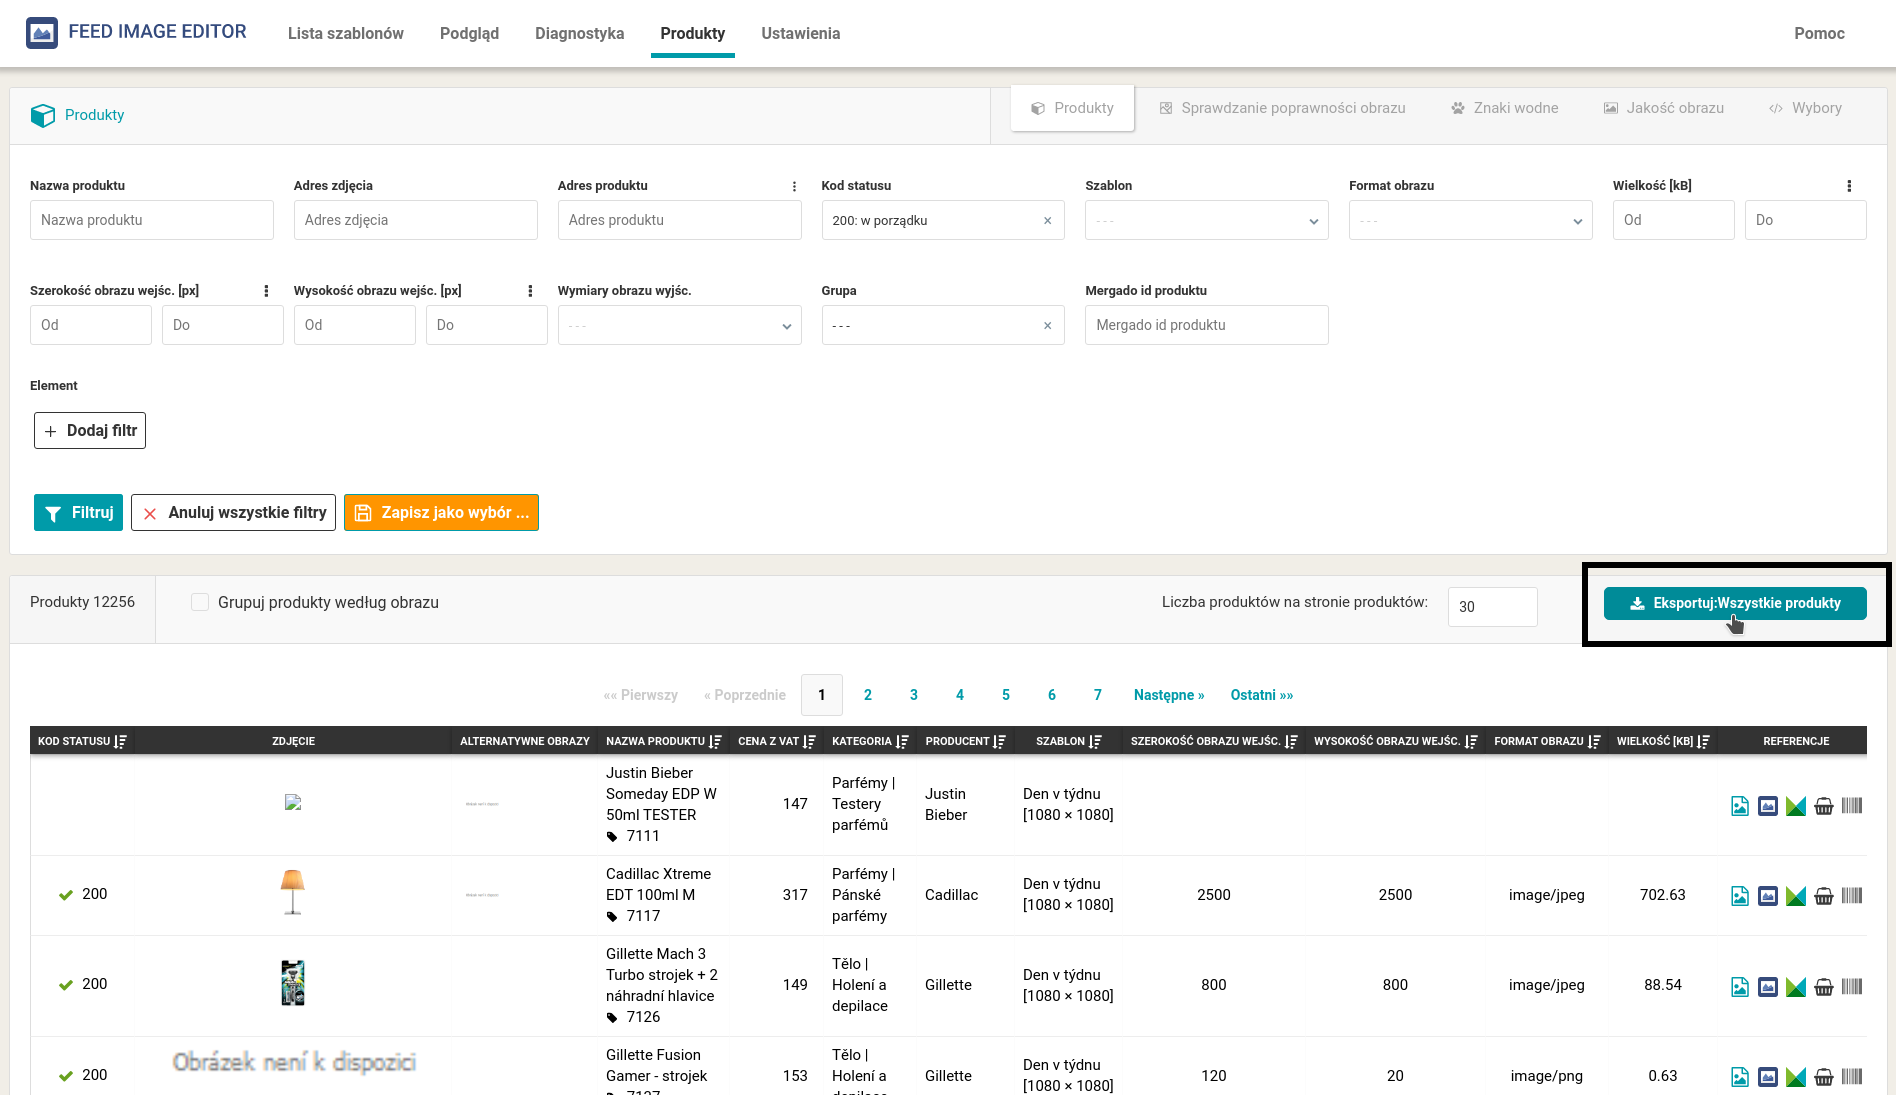Open Feed Image Editor icon for Justin Bieber row
This screenshot has width=1896, height=1095.
click(x=1768, y=806)
